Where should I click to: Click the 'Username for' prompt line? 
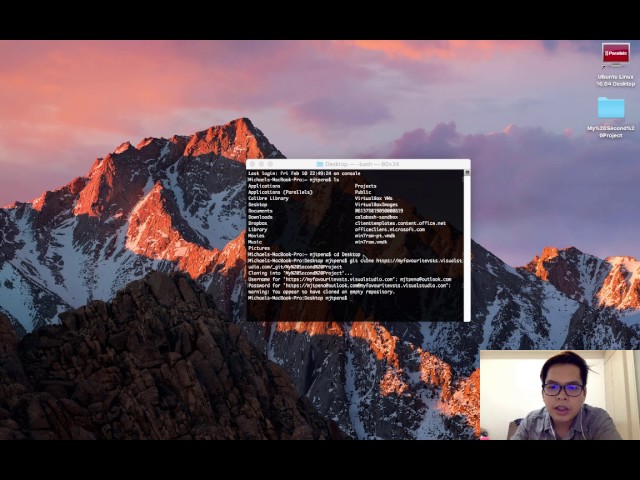[349, 280]
